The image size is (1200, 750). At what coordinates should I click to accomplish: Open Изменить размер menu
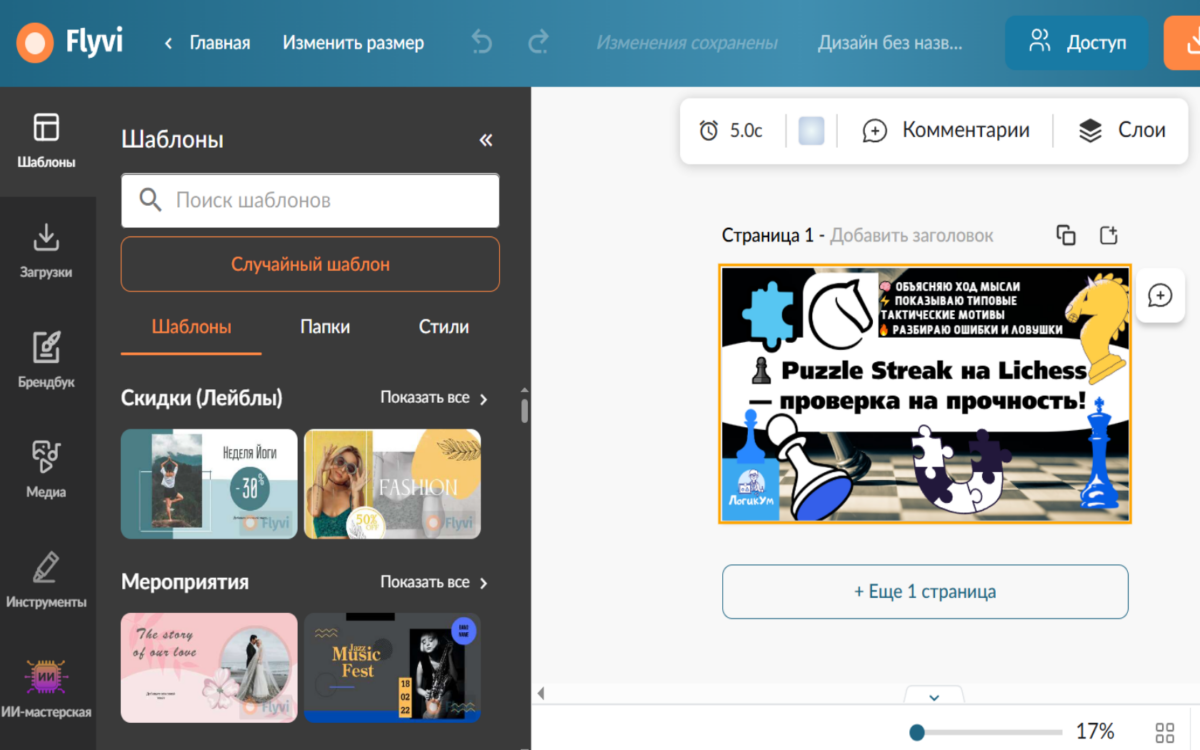pyautogui.click(x=353, y=43)
